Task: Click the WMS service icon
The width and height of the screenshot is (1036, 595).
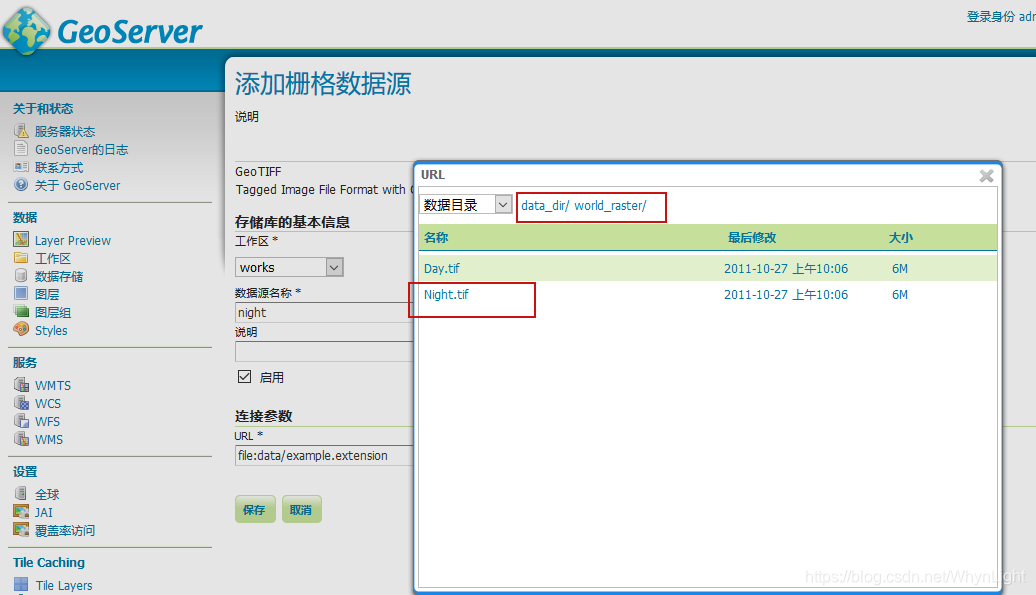Action: [21, 438]
